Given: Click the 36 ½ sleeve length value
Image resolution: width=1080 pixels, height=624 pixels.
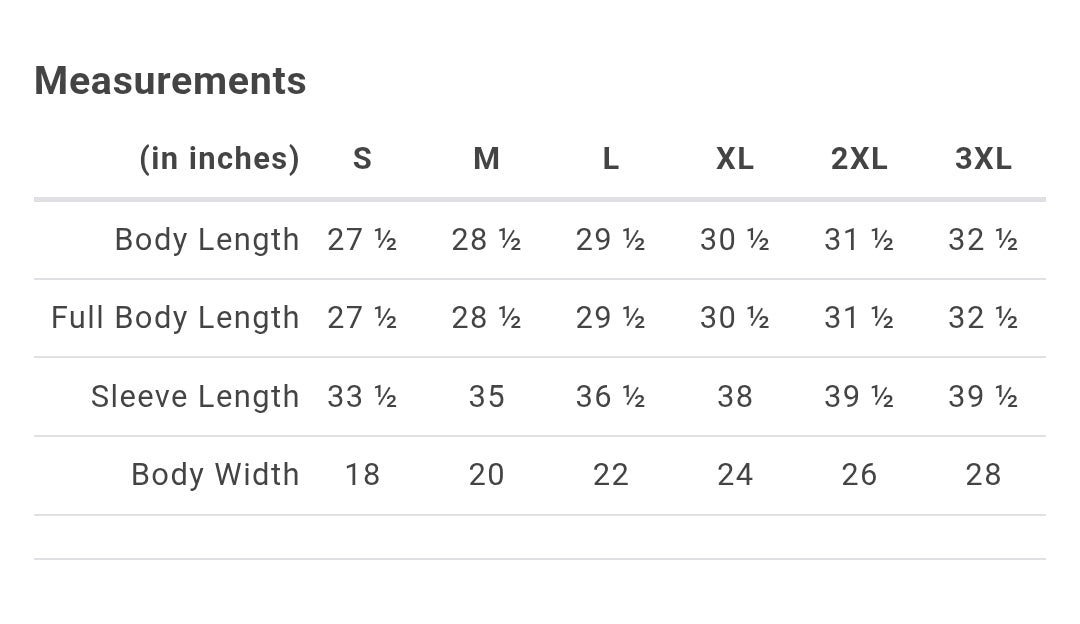Looking at the screenshot, I should (x=610, y=397).
